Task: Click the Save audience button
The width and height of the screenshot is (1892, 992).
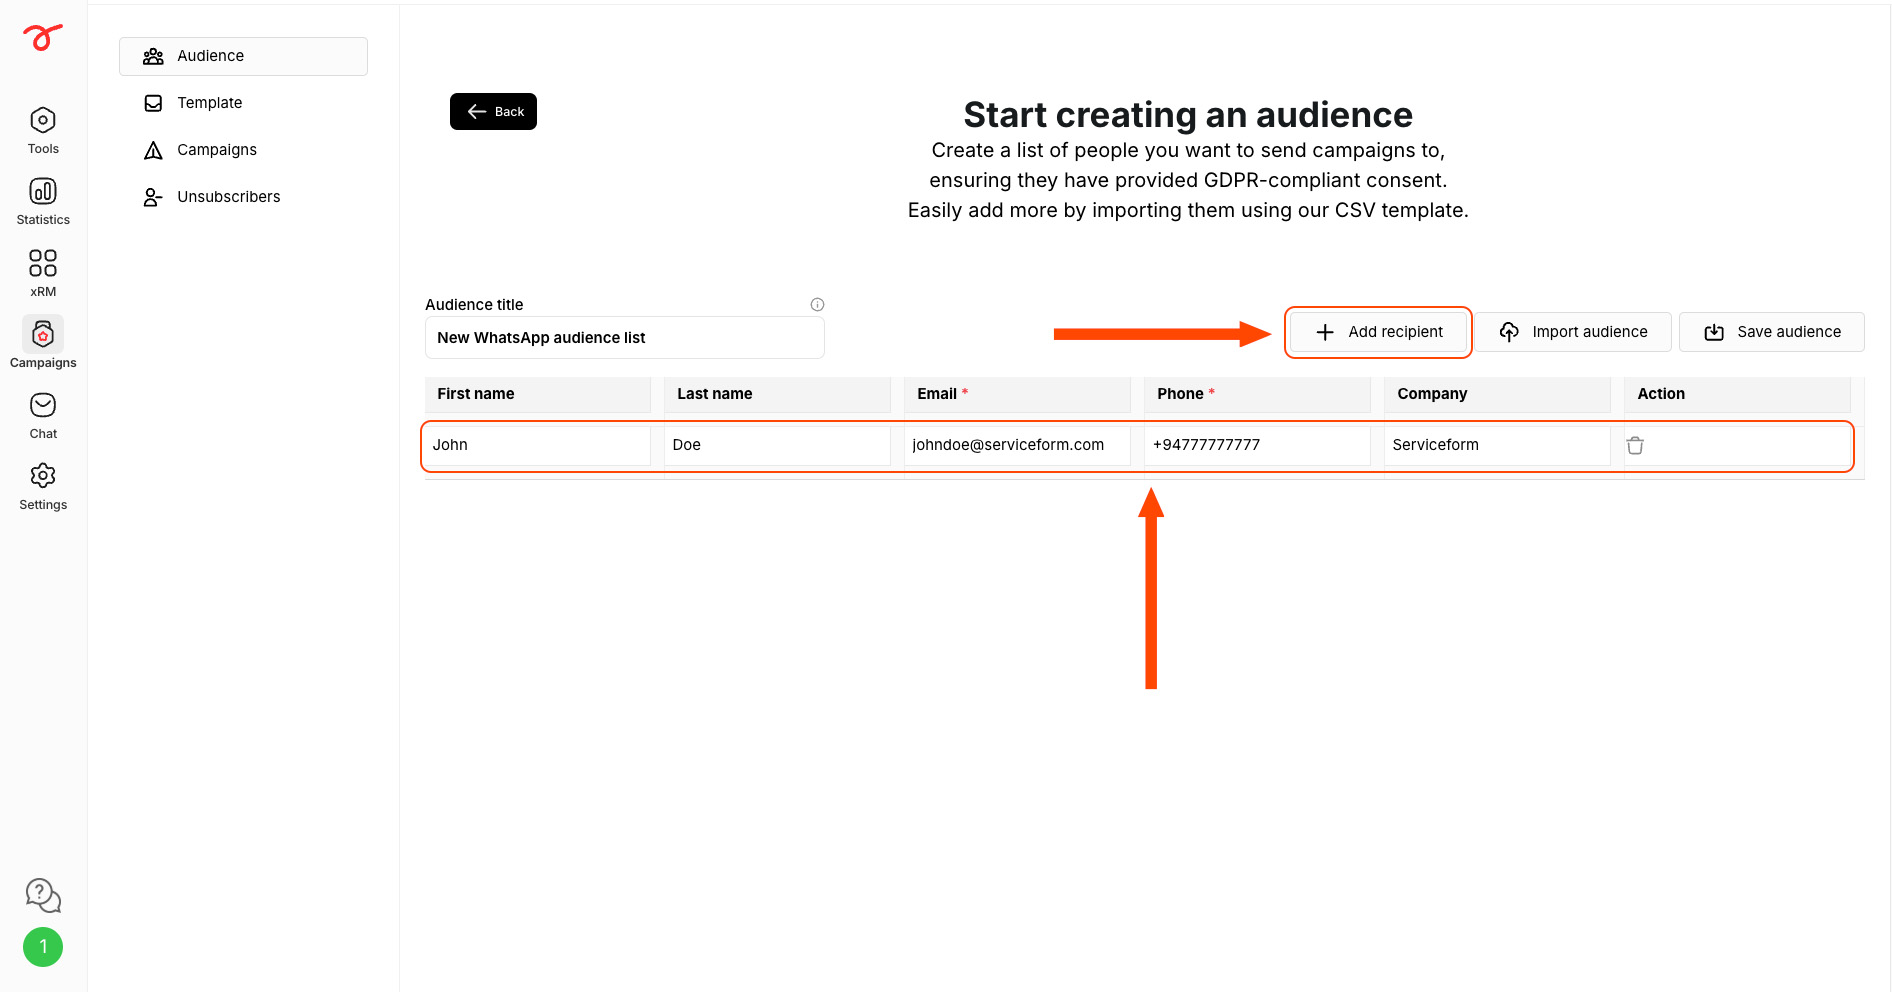Action: coord(1772,332)
